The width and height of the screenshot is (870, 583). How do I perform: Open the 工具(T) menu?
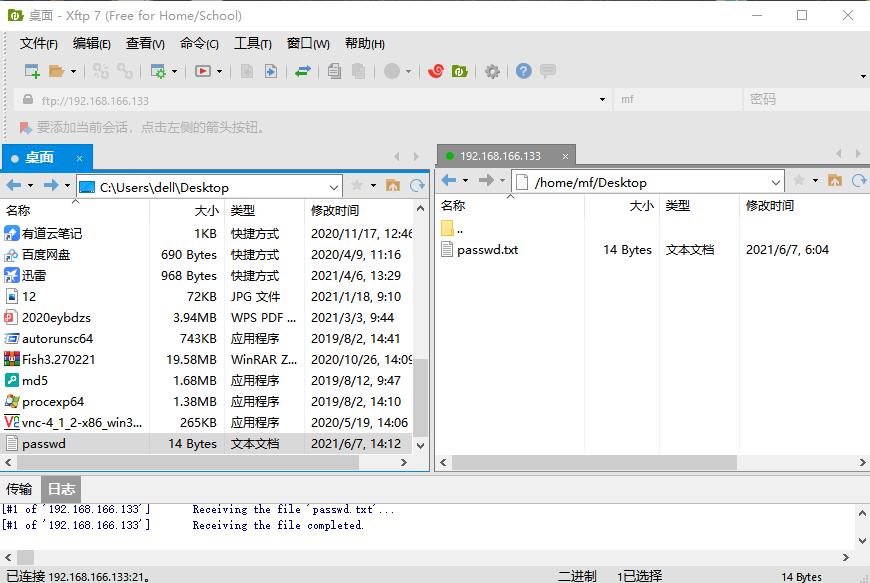[x=252, y=43]
